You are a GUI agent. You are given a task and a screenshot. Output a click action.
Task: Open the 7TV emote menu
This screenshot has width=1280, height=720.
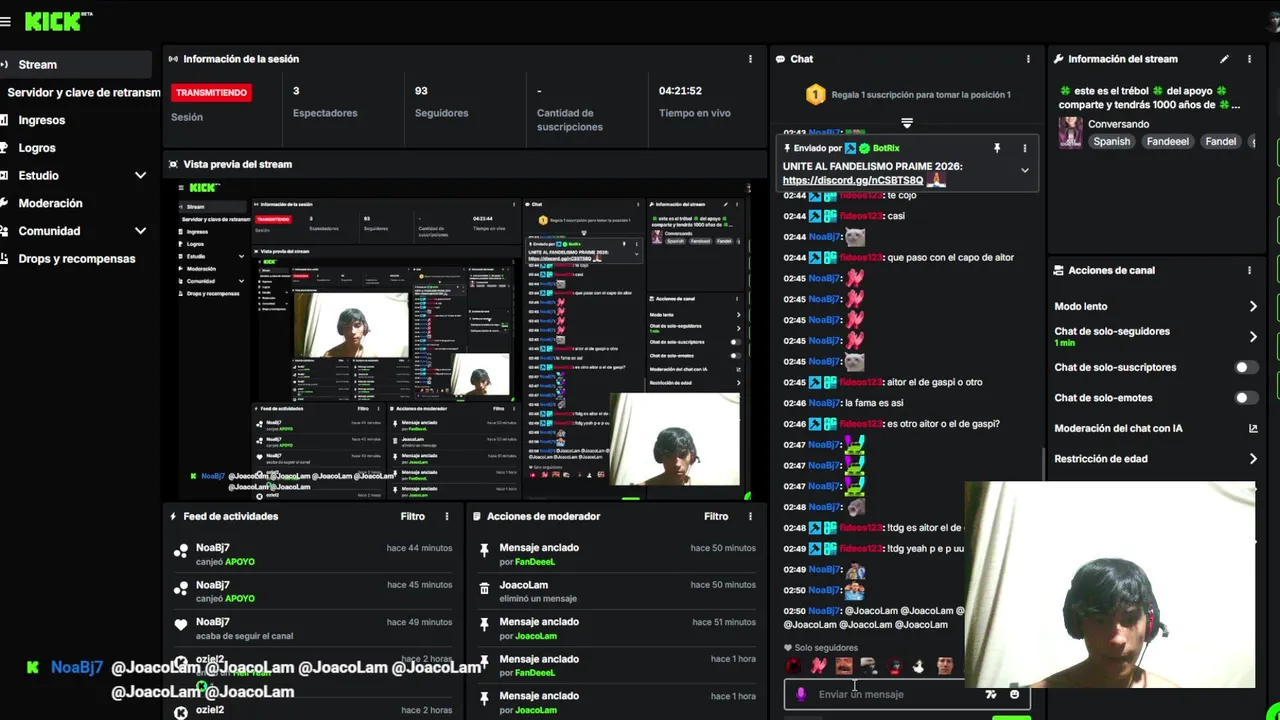pos(990,694)
